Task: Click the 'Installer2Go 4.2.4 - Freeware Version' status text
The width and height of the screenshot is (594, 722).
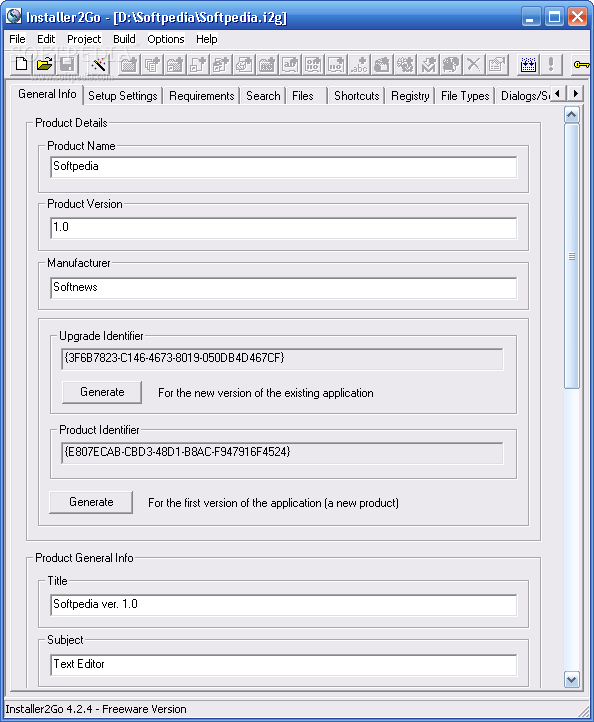Action: click(x=96, y=709)
